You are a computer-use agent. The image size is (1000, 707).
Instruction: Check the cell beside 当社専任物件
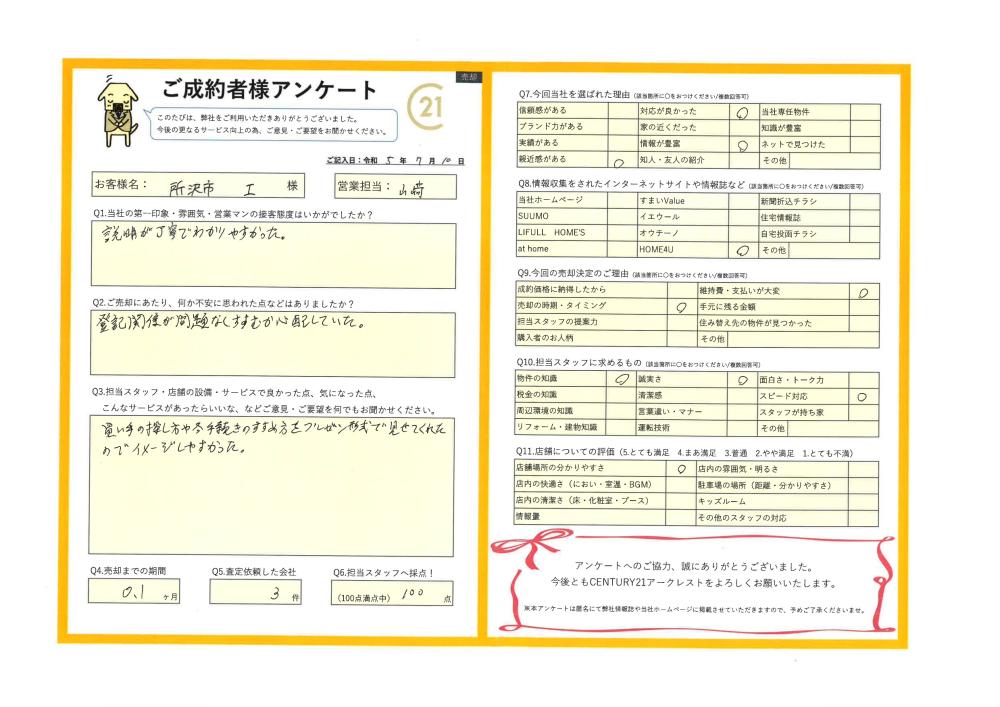coord(865,112)
